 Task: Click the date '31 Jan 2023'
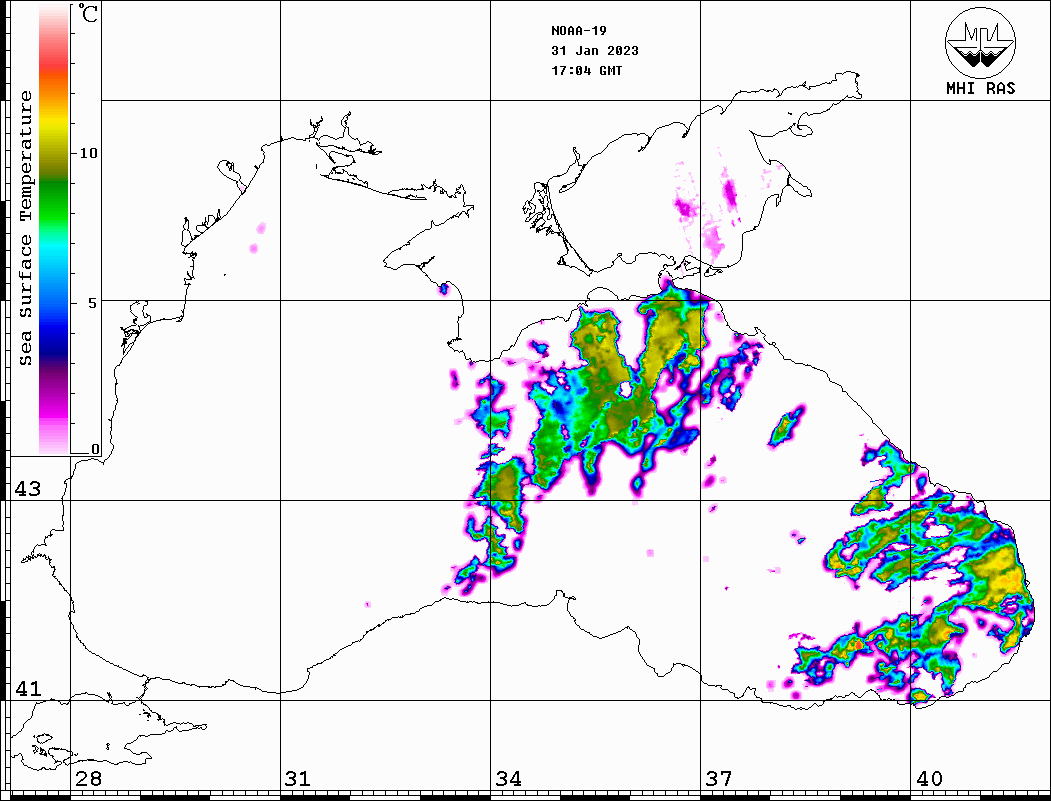(595, 51)
